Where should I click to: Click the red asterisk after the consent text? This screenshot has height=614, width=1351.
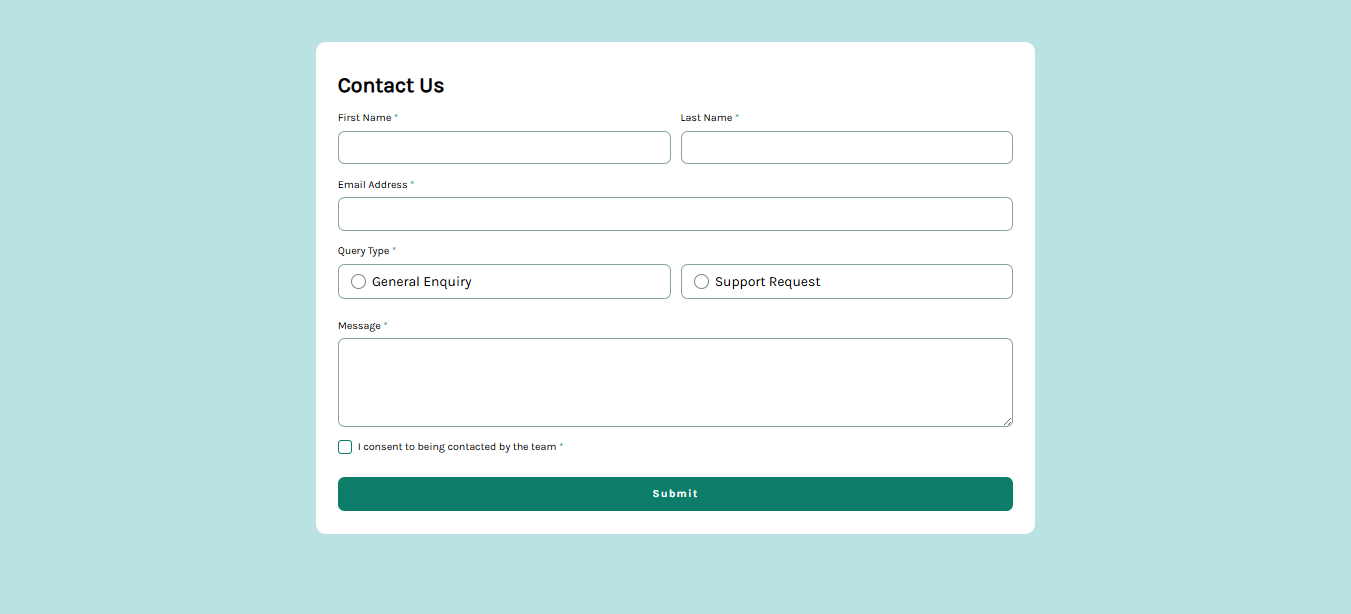561,446
